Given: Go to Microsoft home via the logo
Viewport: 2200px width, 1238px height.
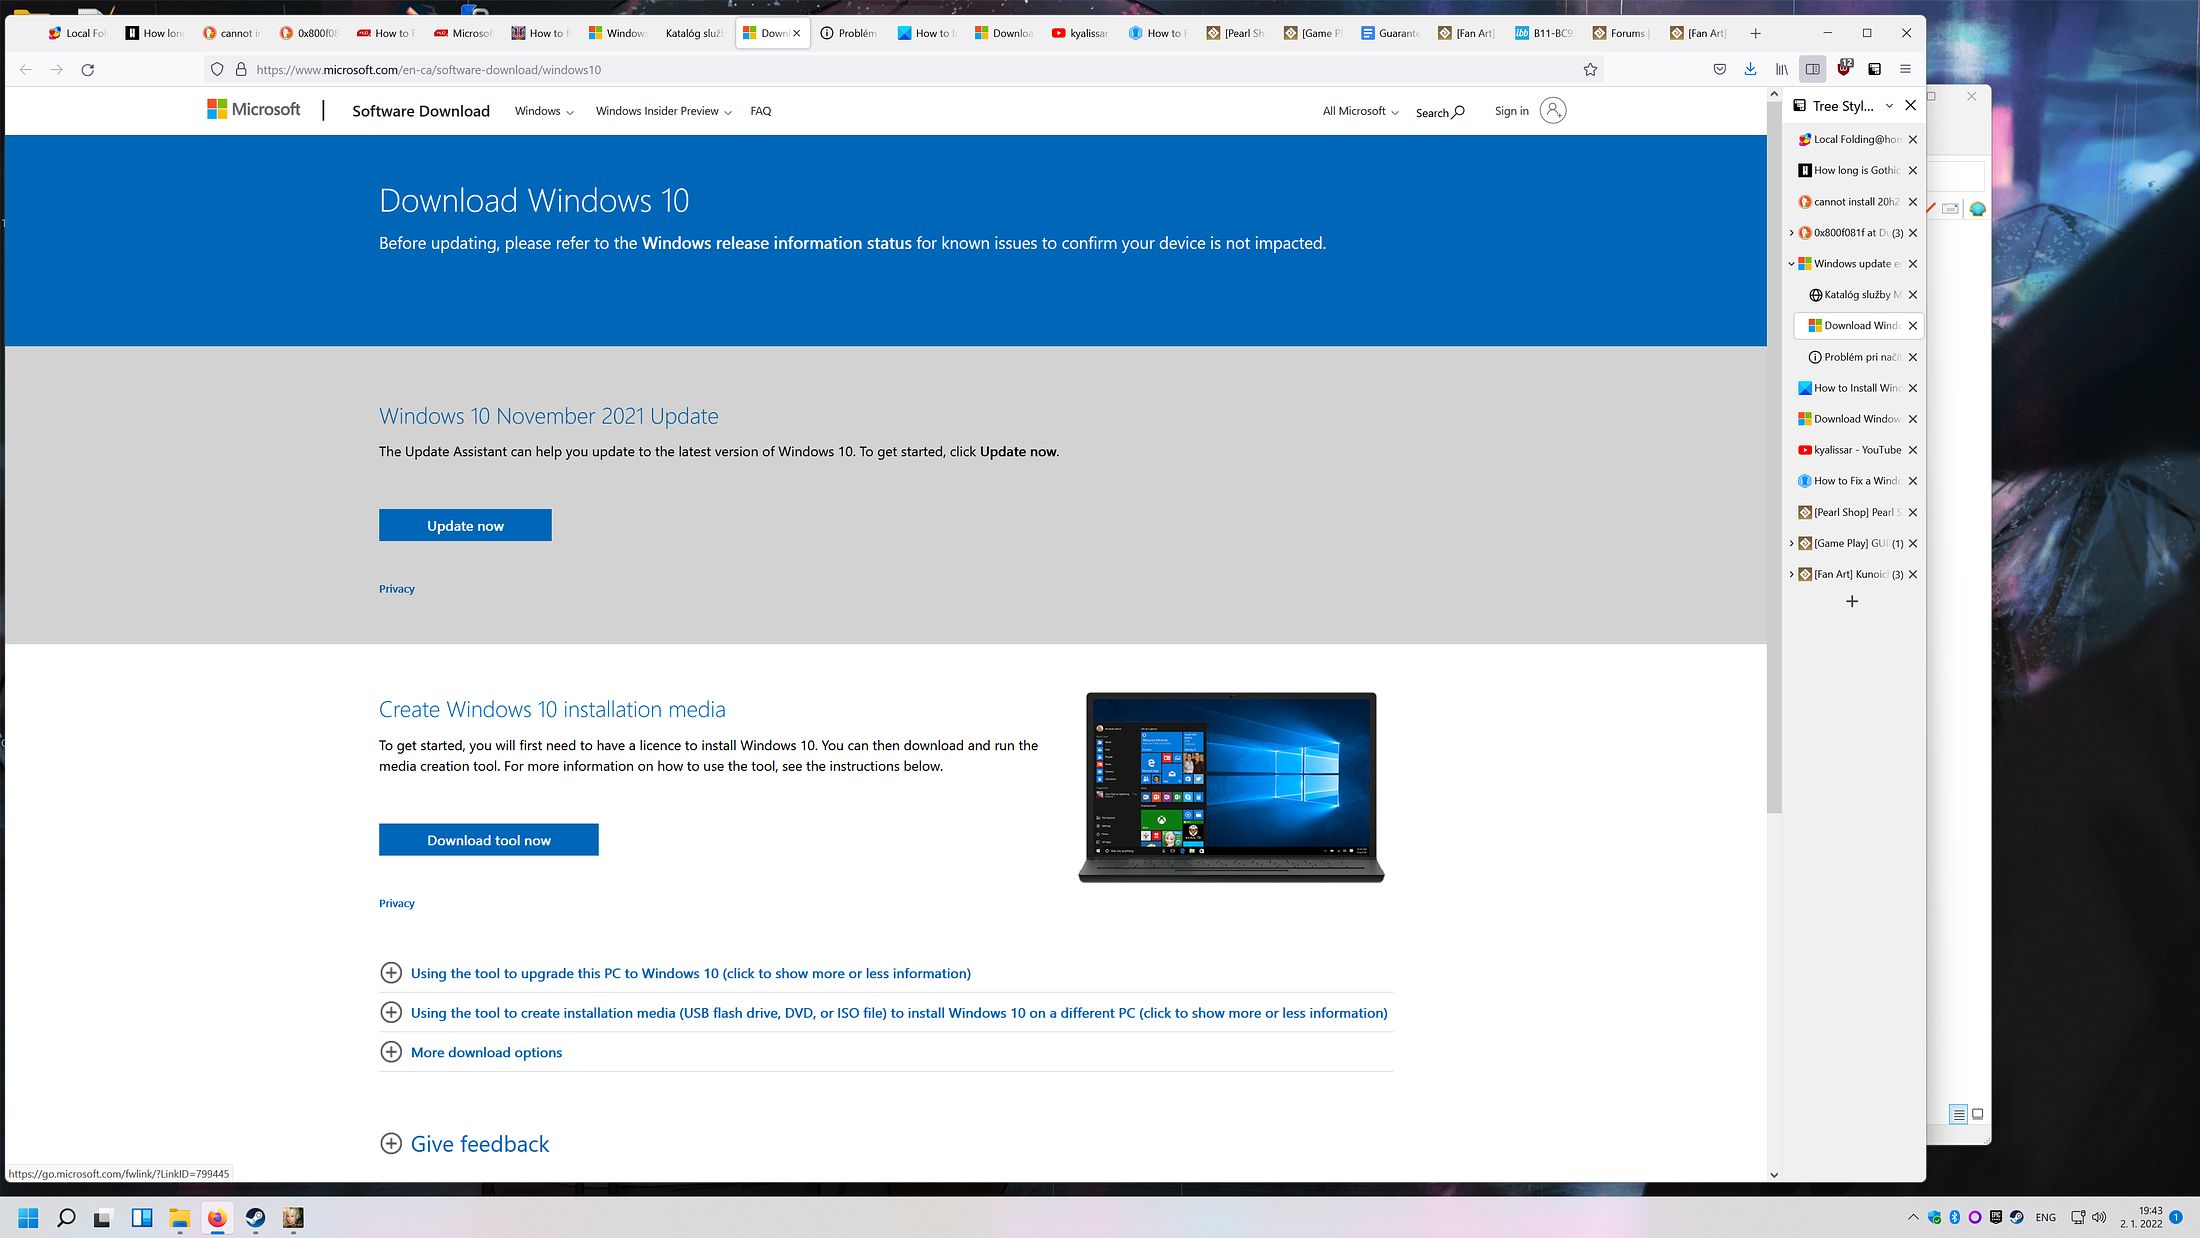Looking at the screenshot, I should 254,110.
